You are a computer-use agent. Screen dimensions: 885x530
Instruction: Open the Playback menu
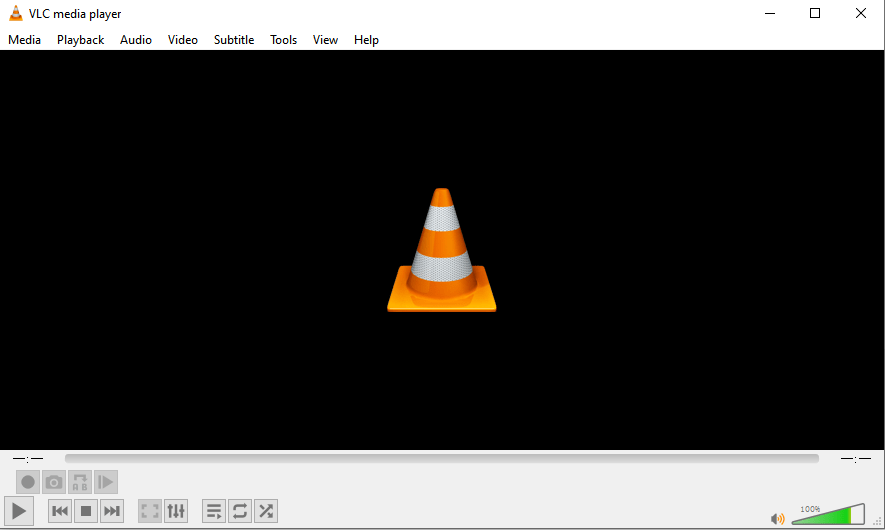[x=80, y=40]
